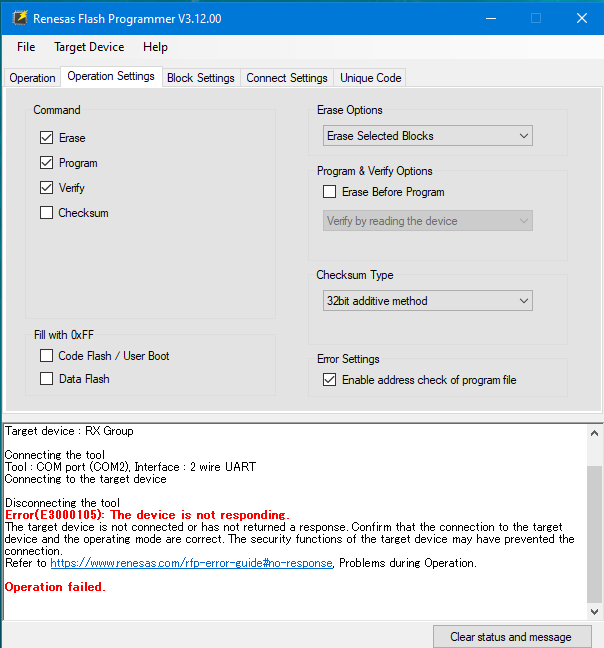This screenshot has width=604, height=648.
Task: Switch to the Block Settings tab
Action: click(x=200, y=78)
